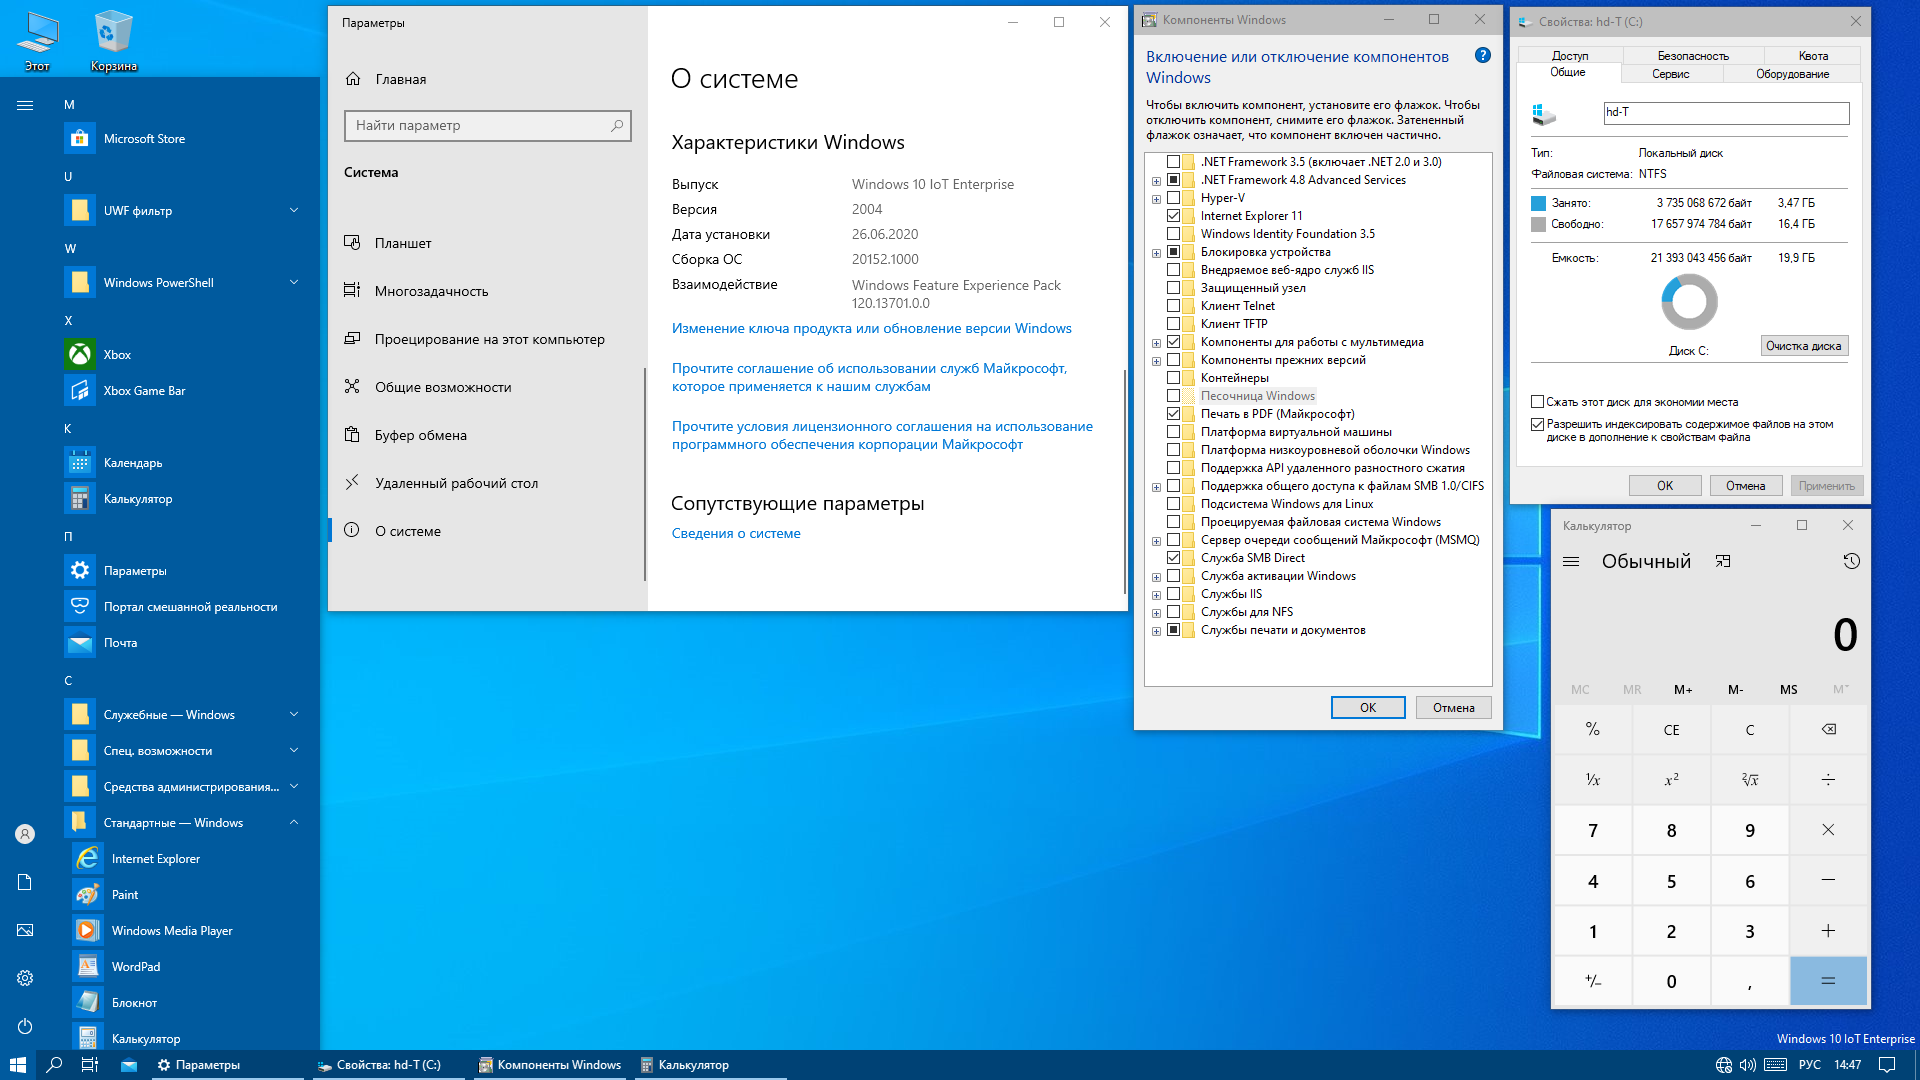
Task: Expand UWF фильтр folder in Start
Action: click(x=294, y=211)
